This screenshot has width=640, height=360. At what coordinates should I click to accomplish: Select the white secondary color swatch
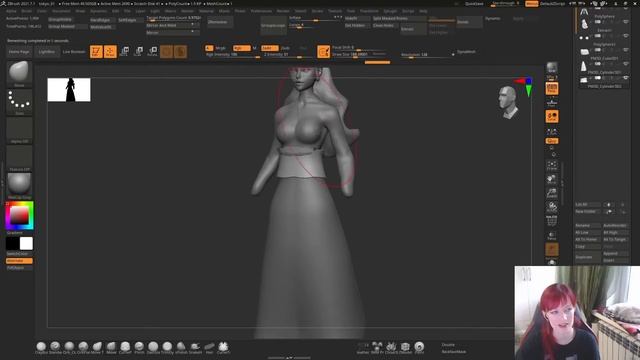(x=26, y=244)
